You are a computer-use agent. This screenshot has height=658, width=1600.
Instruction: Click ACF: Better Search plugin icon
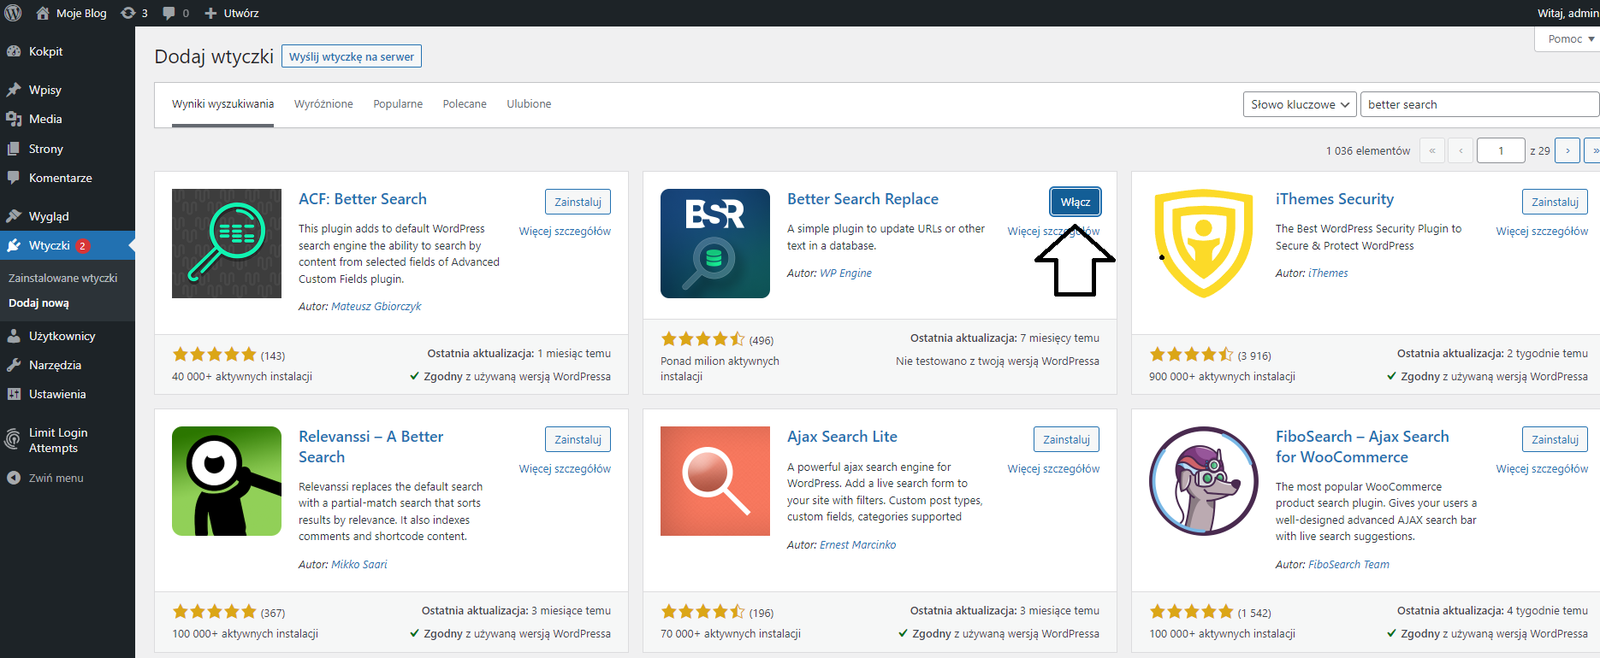[227, 243]
